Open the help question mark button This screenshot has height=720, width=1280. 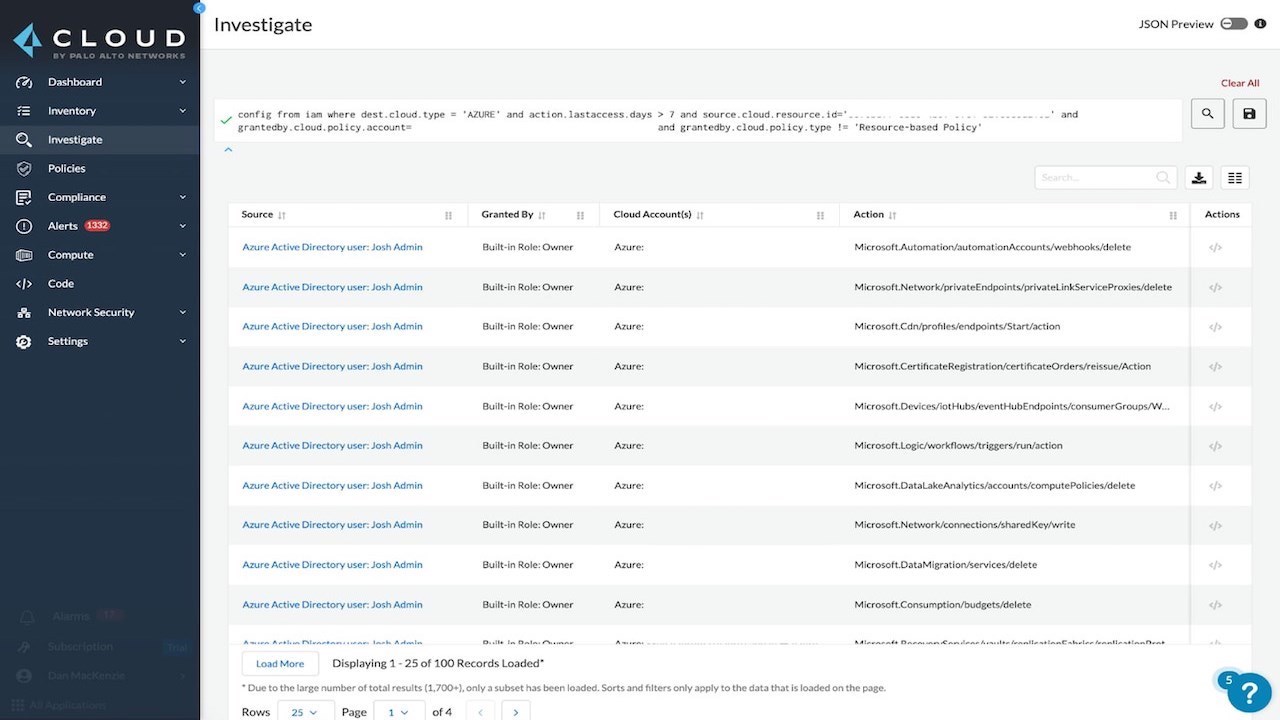point(1249,692)
